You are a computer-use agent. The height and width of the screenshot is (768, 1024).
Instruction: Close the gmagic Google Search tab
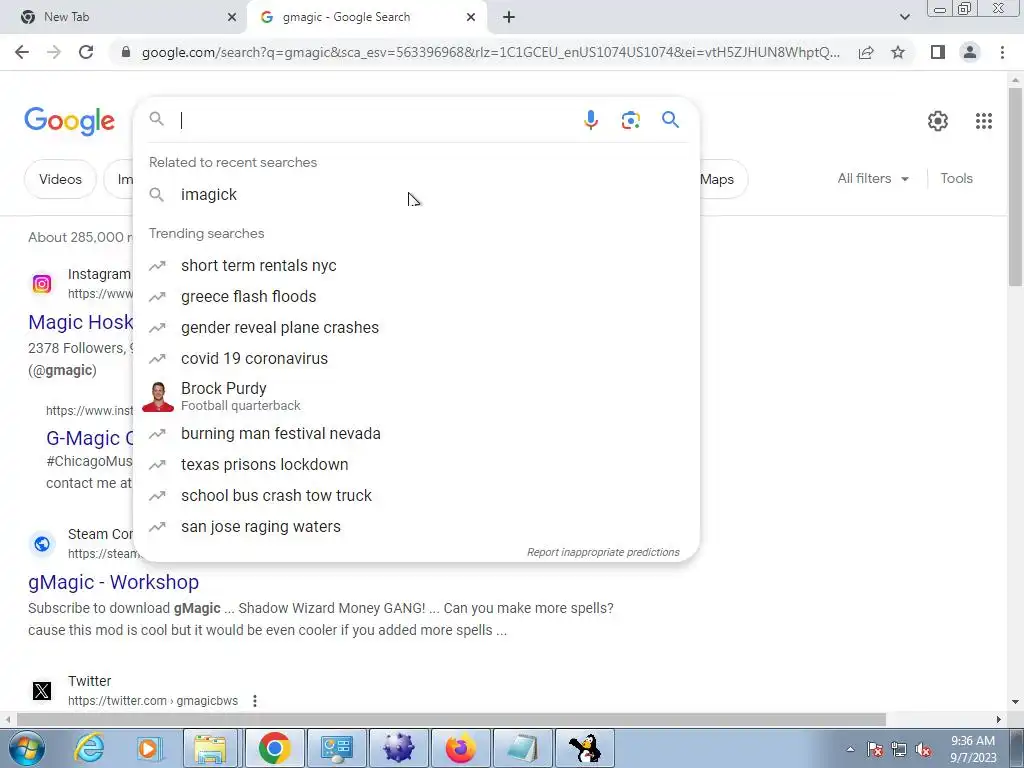pos(471,17)
